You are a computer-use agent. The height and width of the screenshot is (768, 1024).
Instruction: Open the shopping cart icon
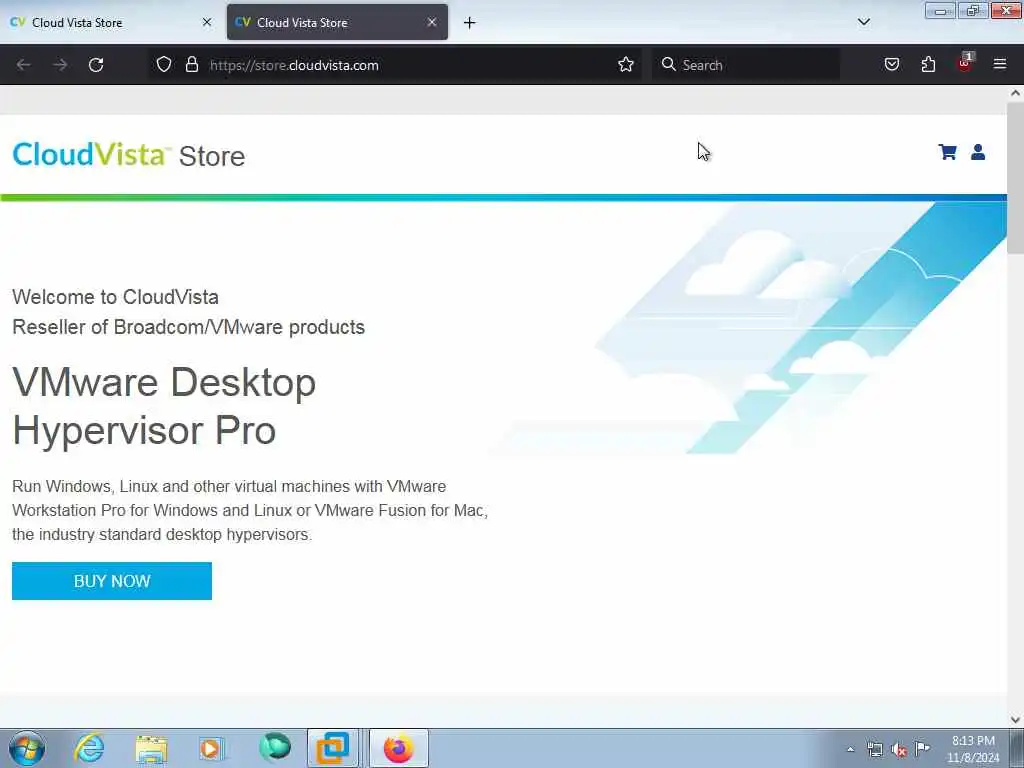[947, 152]
